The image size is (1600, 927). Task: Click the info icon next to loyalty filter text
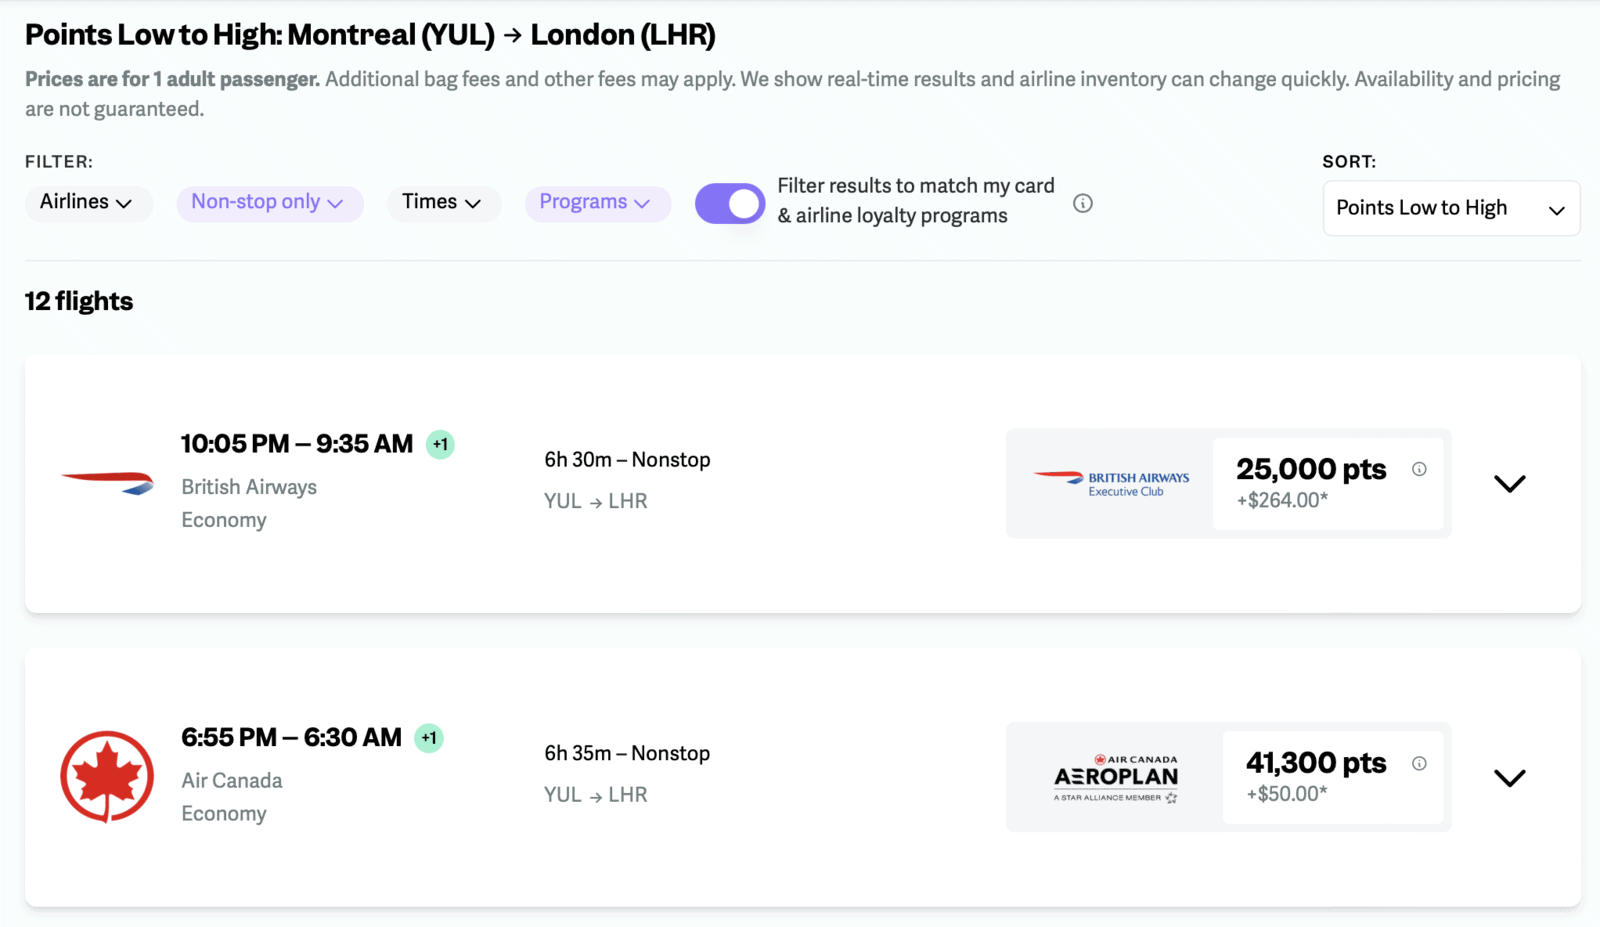point(1084,202)
